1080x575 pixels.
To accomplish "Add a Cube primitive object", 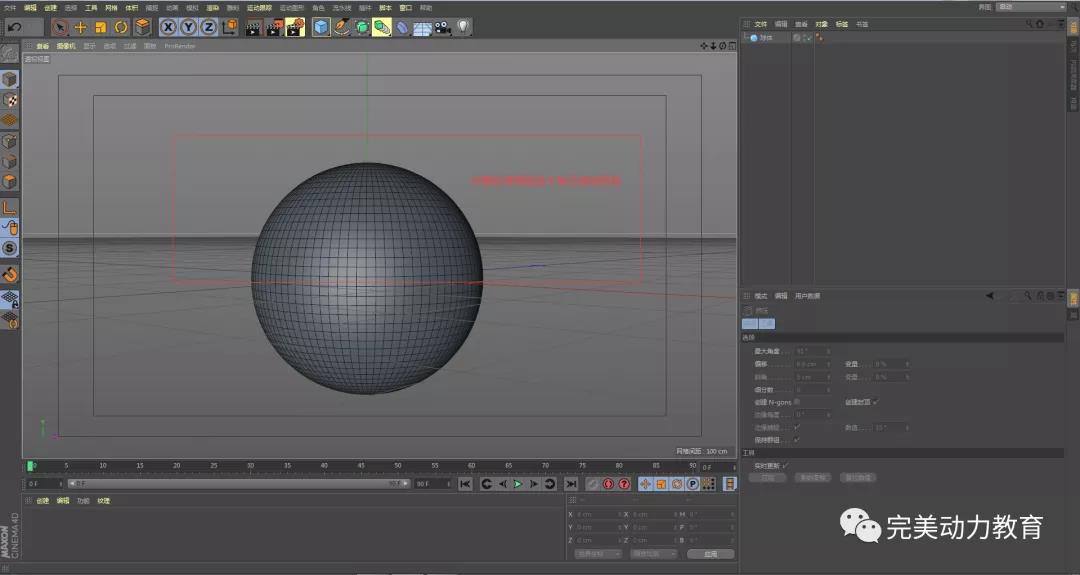I will tap(321, 27).
